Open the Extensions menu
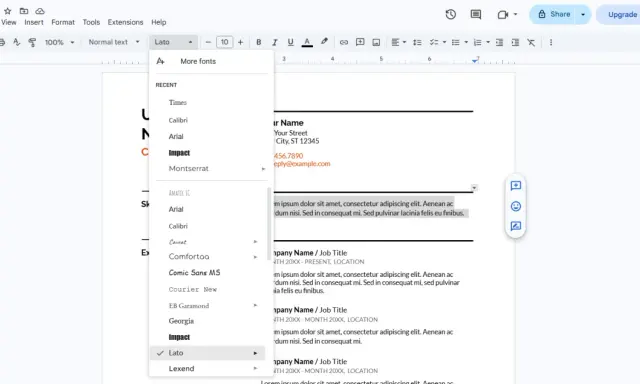This screenshot has width=640, height=384. point(125,22)
